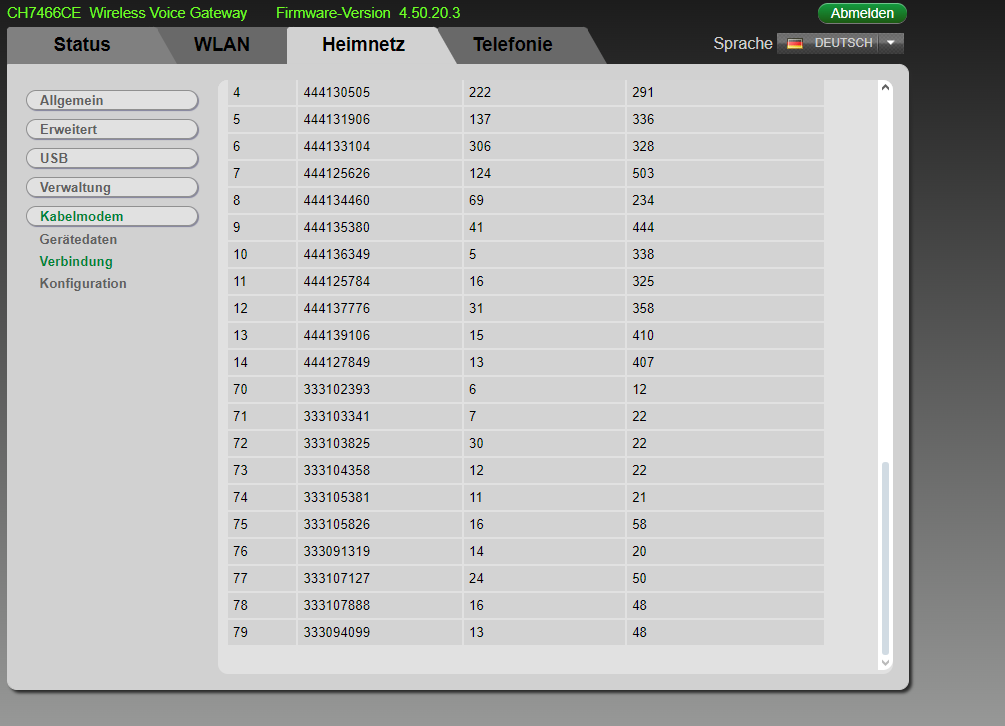The height and width of the screenshot is (726, 1005).
Task: Click cell 444130505 in row 4
Action: pos(379,92)
